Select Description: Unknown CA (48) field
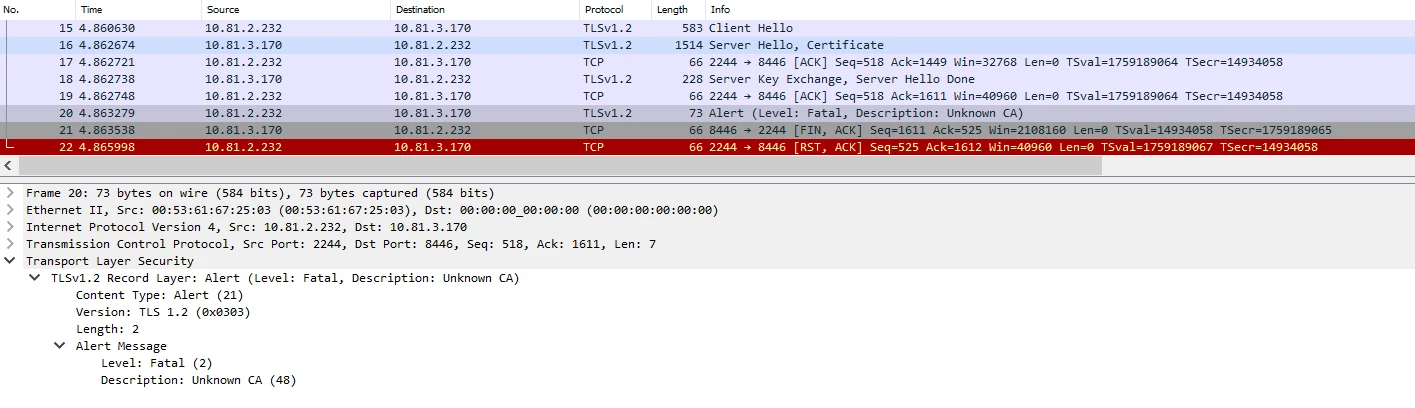This screenshot has height=408, width=1415. tap(198, 380)
